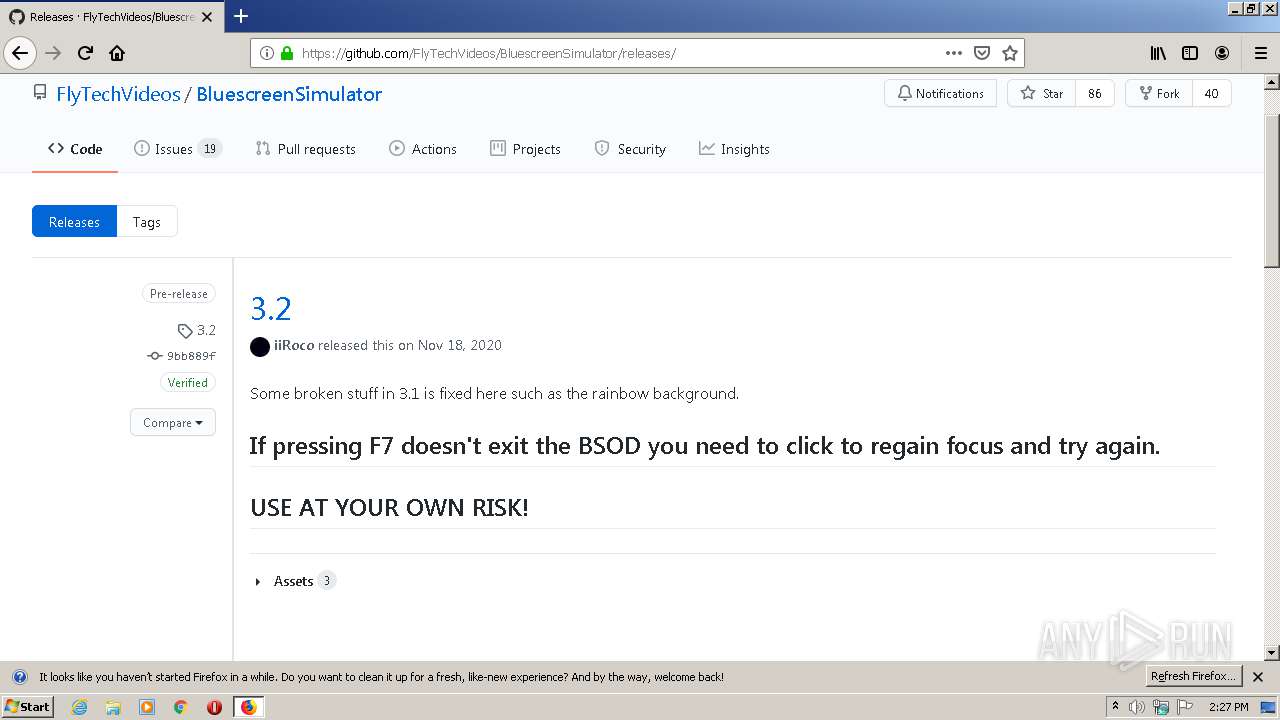Open the Projects tab
The image size is (1280, 720).
tap(525, 149)
